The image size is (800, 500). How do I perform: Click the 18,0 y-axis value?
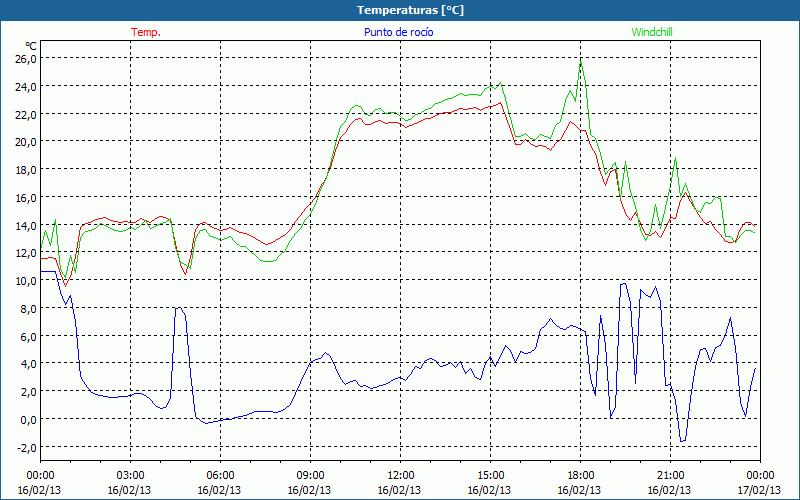tap(26, 170)
